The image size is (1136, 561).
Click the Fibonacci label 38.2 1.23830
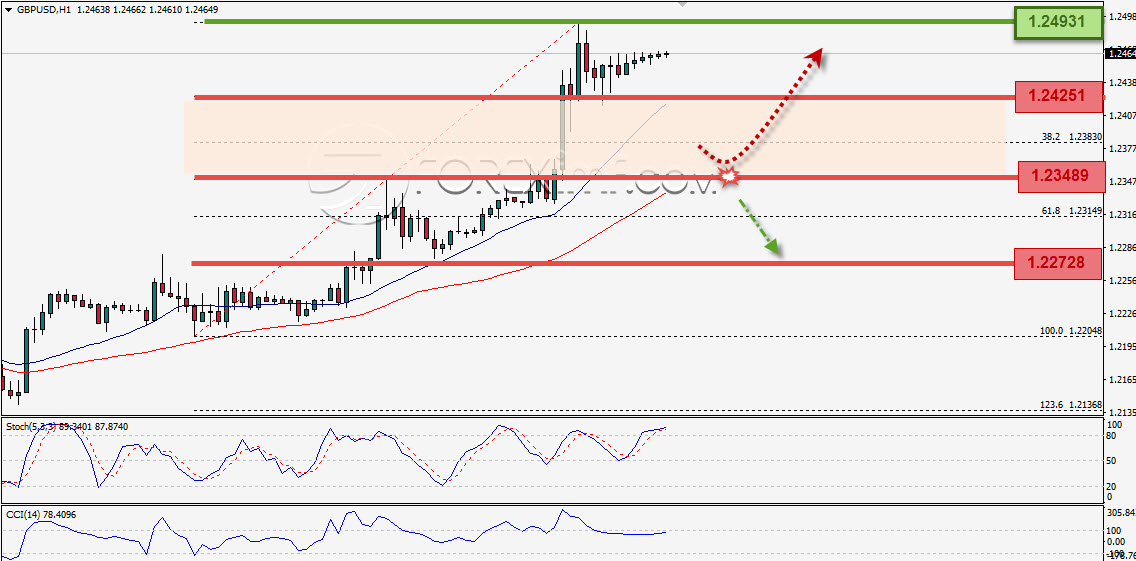1072,136
